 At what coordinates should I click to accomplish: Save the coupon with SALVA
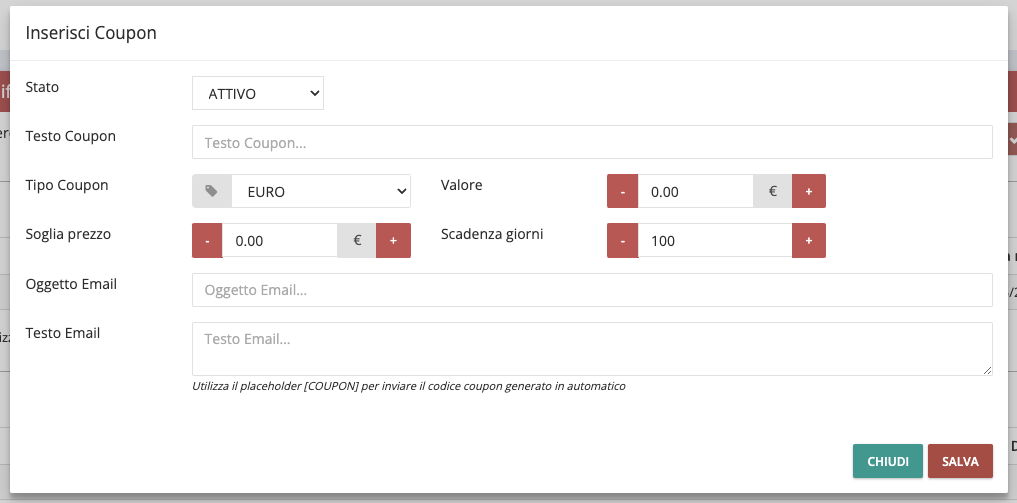click(960, 461)
